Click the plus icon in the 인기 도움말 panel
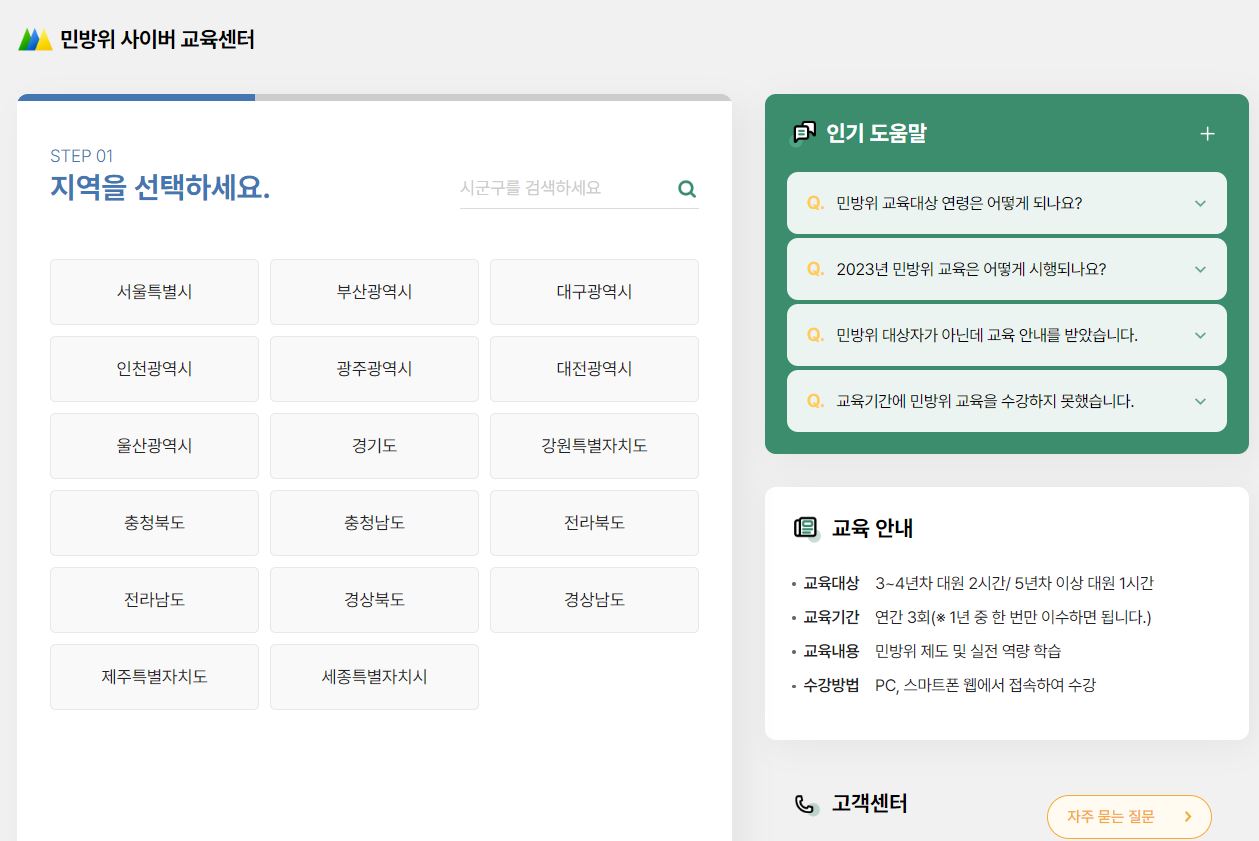 1207,132
